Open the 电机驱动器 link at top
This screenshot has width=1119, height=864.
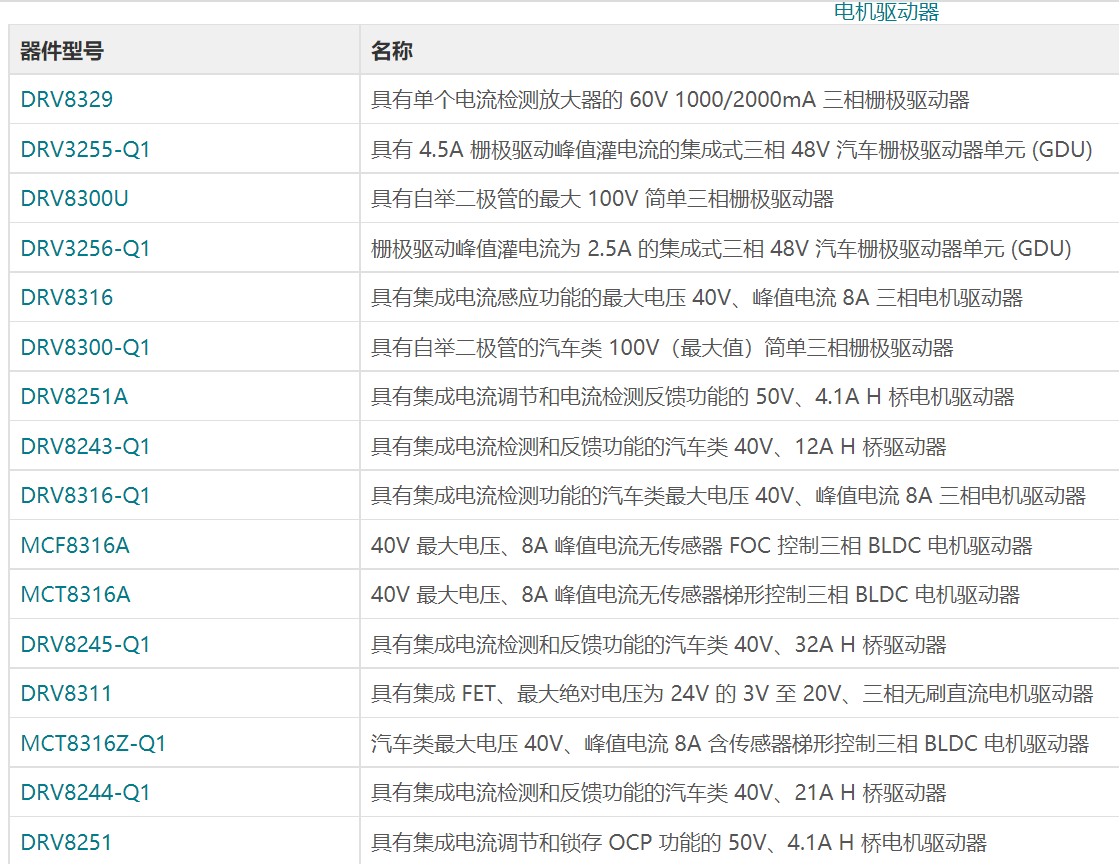click(x=886, y=11)
